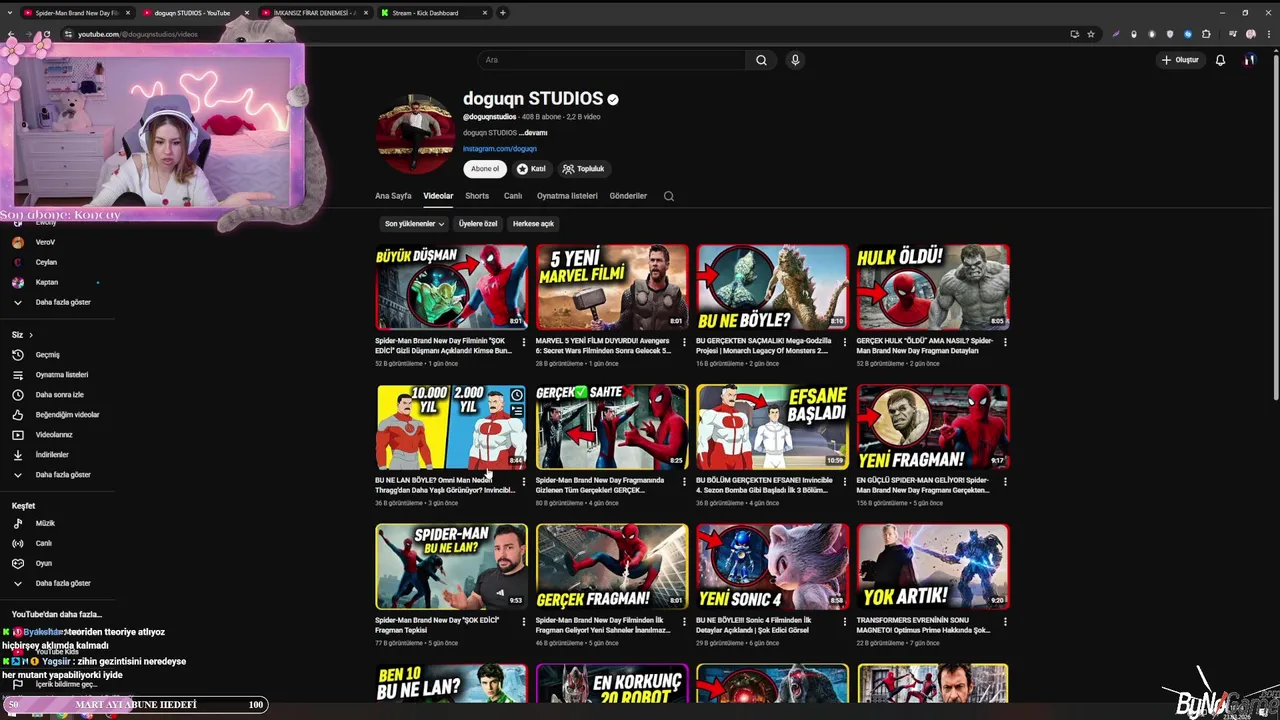Bookmark this page with the star icon
The height and width of the screenshot is (720, 1280).
tap(1091, 34)
